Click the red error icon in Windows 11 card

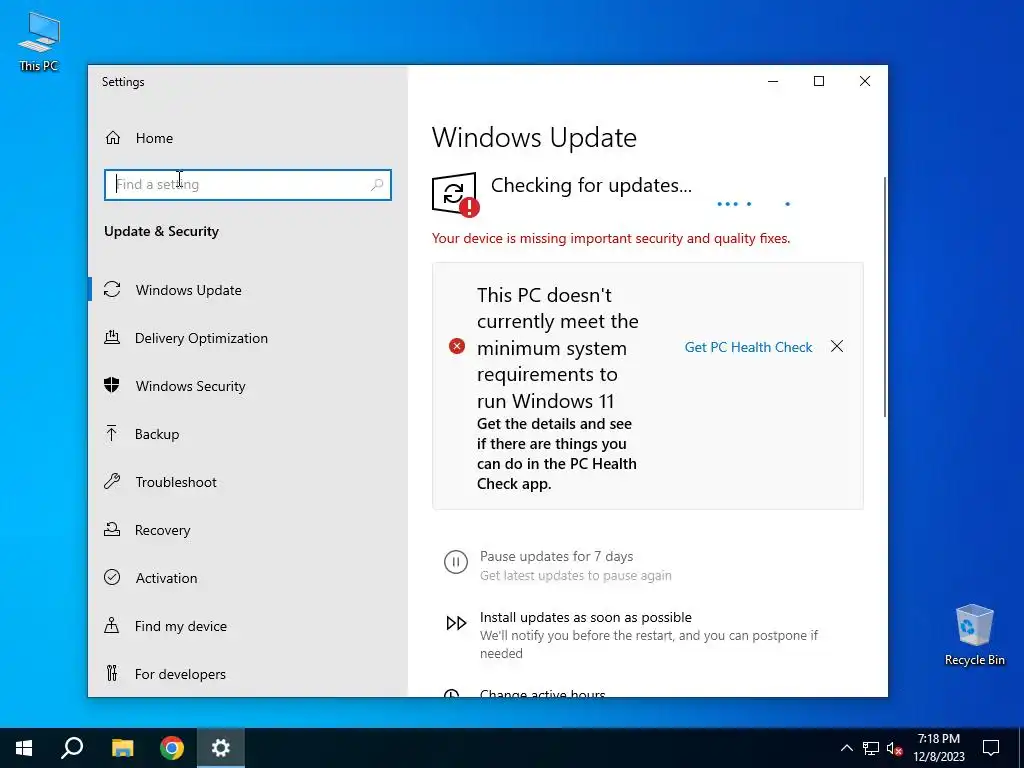pos(457,346)
